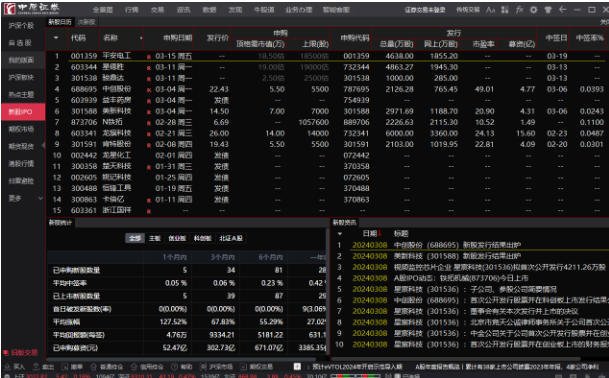The width and height of the screenshot is (609, 378).
Task: Select 自选股 in the left sidebar
Action: pyautogui.click(x=20, y=43)
